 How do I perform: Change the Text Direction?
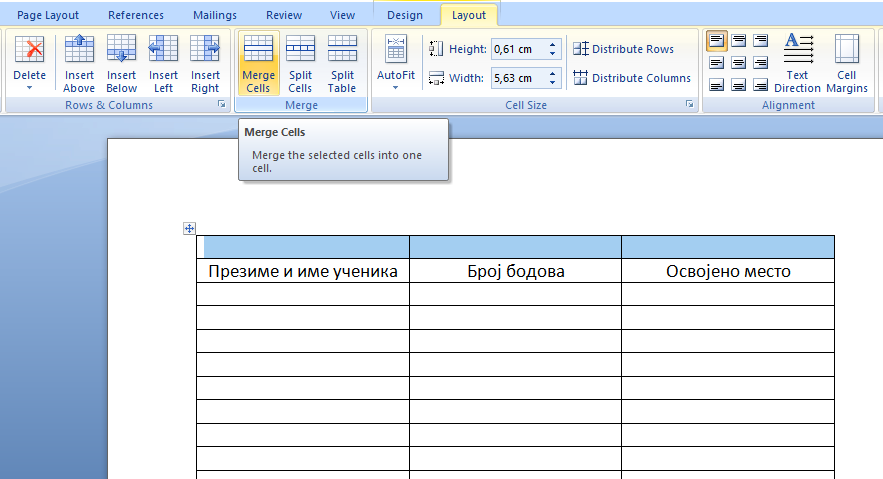tap(797, 64)
